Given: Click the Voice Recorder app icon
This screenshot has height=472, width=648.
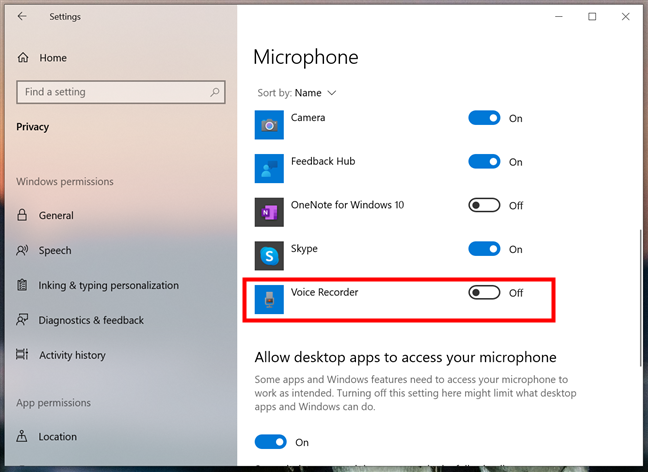Looking at the screenshot, I should [269, 299].
